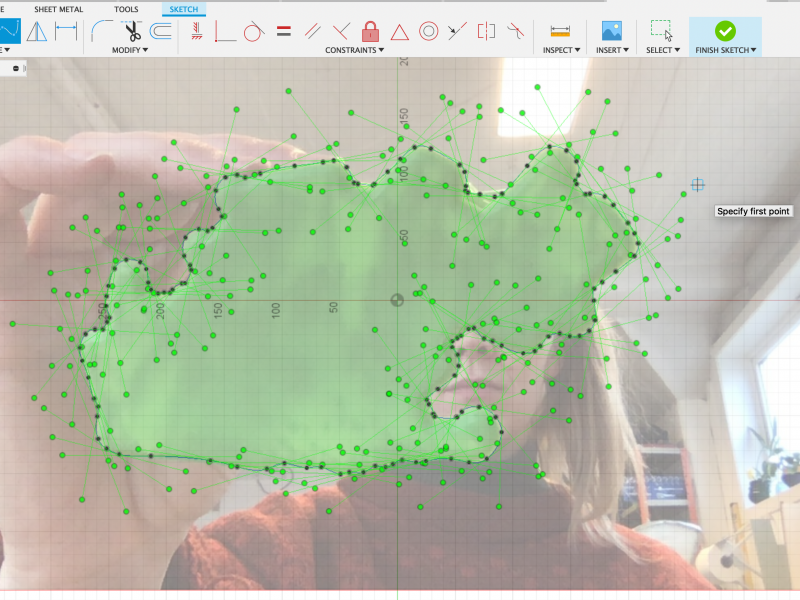Choose the Parallel constraint
This screenshot has height=600, width=800.
tap(312, 30)
